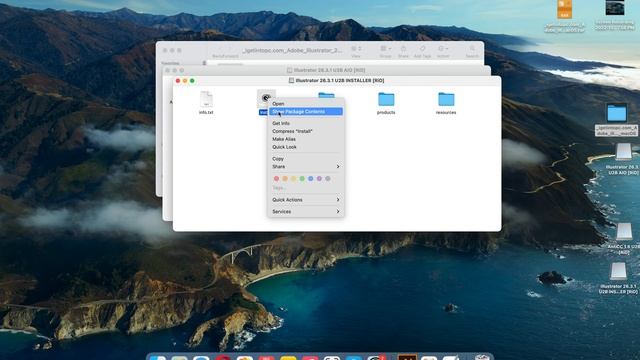Select the Illustrator U2B INSTALLER disk on desktop

[619, 271]
